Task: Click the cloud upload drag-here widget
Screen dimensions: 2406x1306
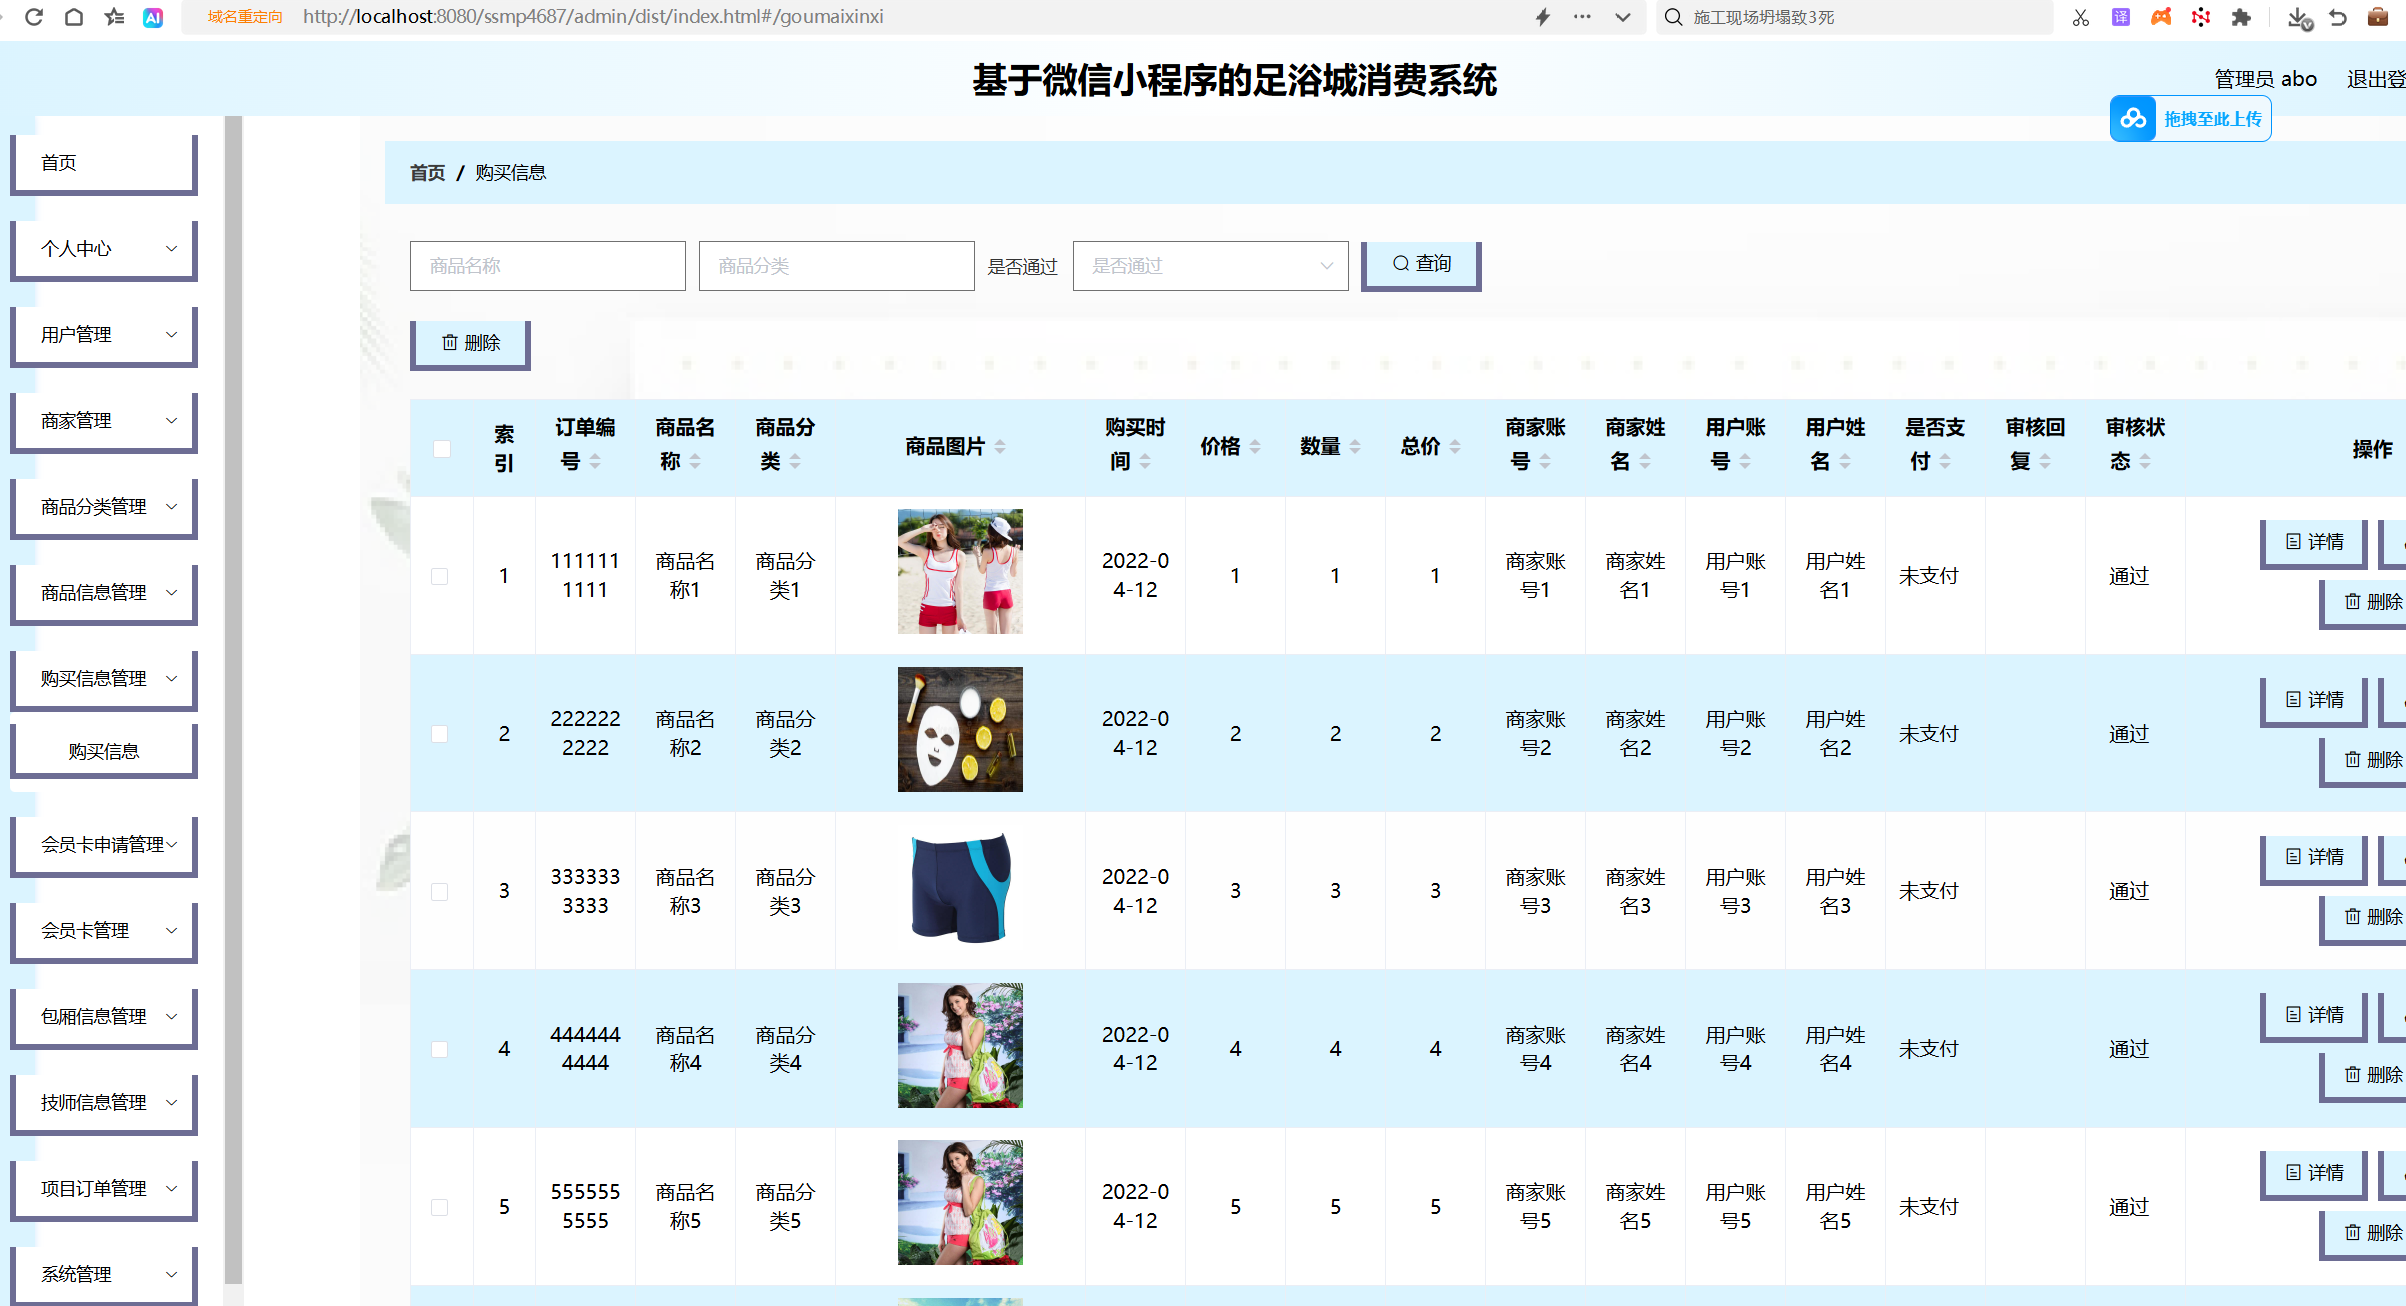Action: (x=2190, y=119)
